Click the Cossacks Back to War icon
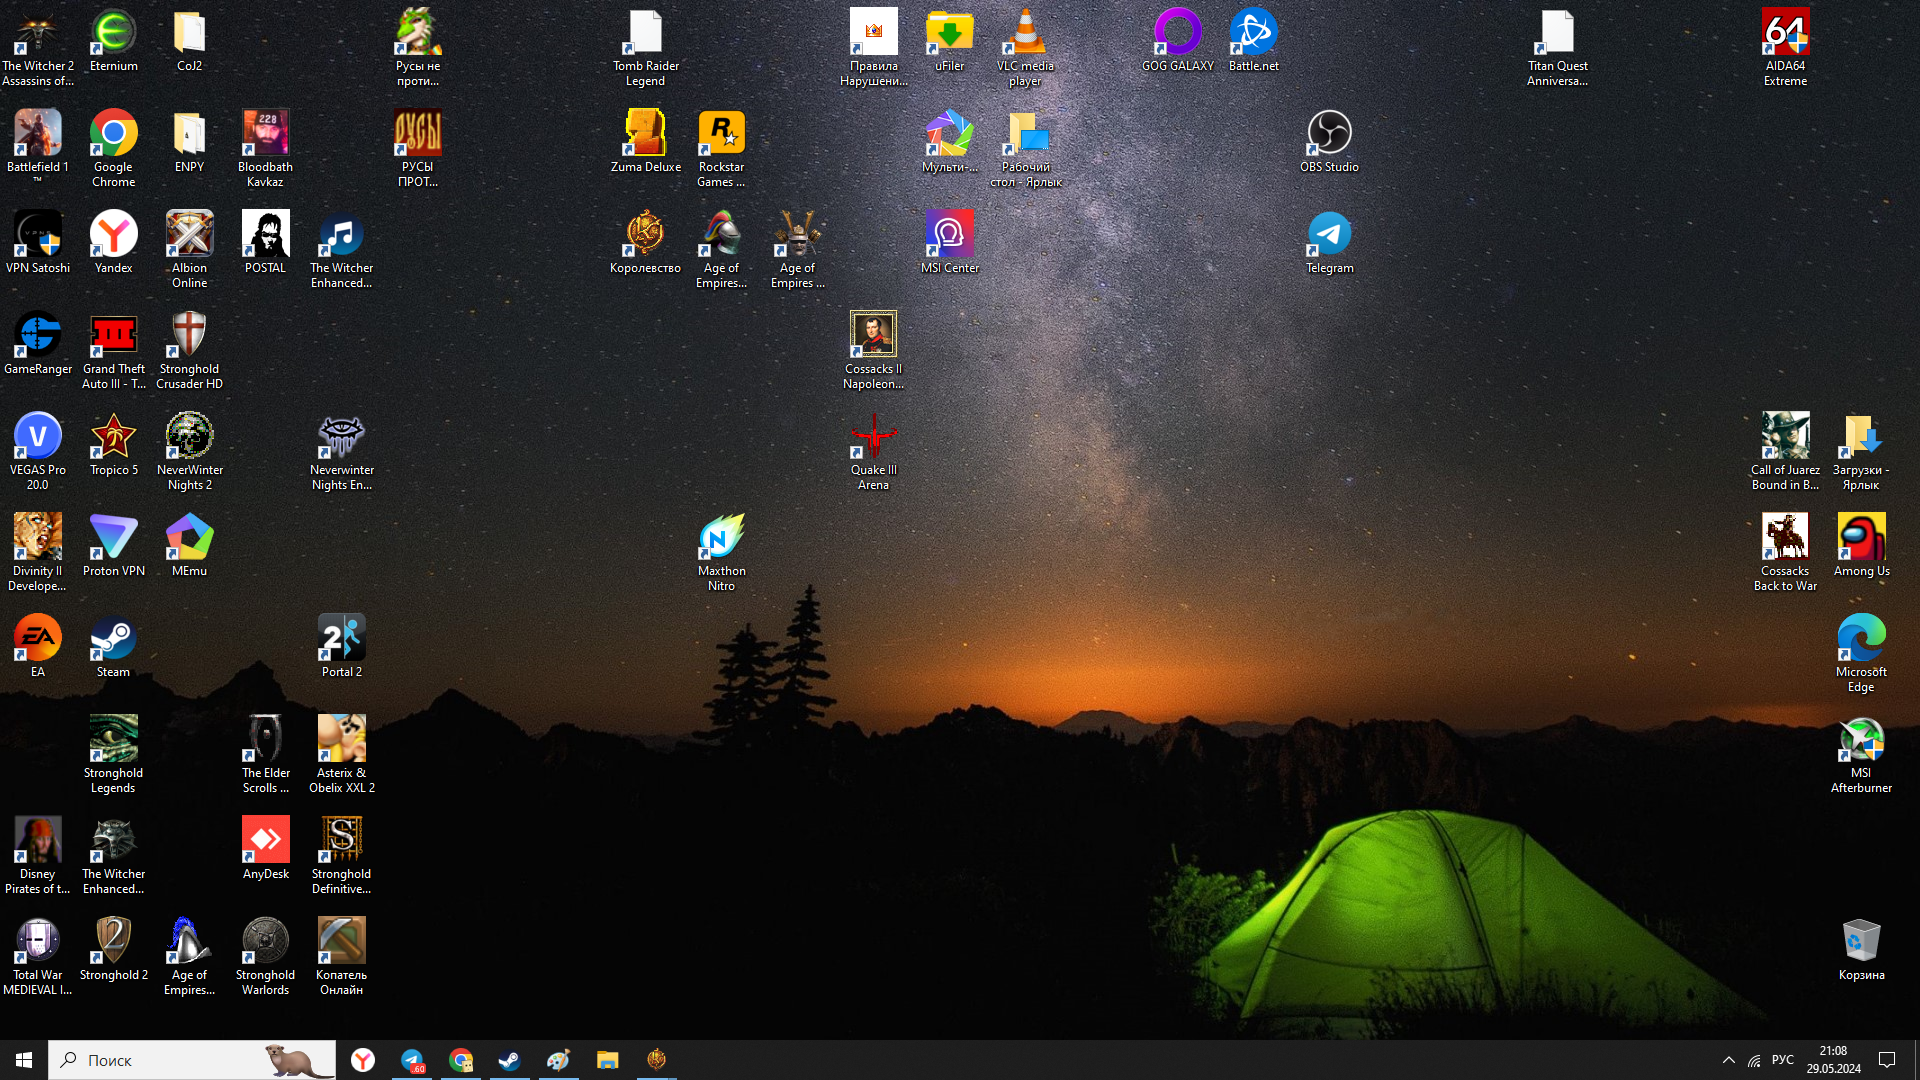The image size is (1920, 1080). click(1786, 537)
